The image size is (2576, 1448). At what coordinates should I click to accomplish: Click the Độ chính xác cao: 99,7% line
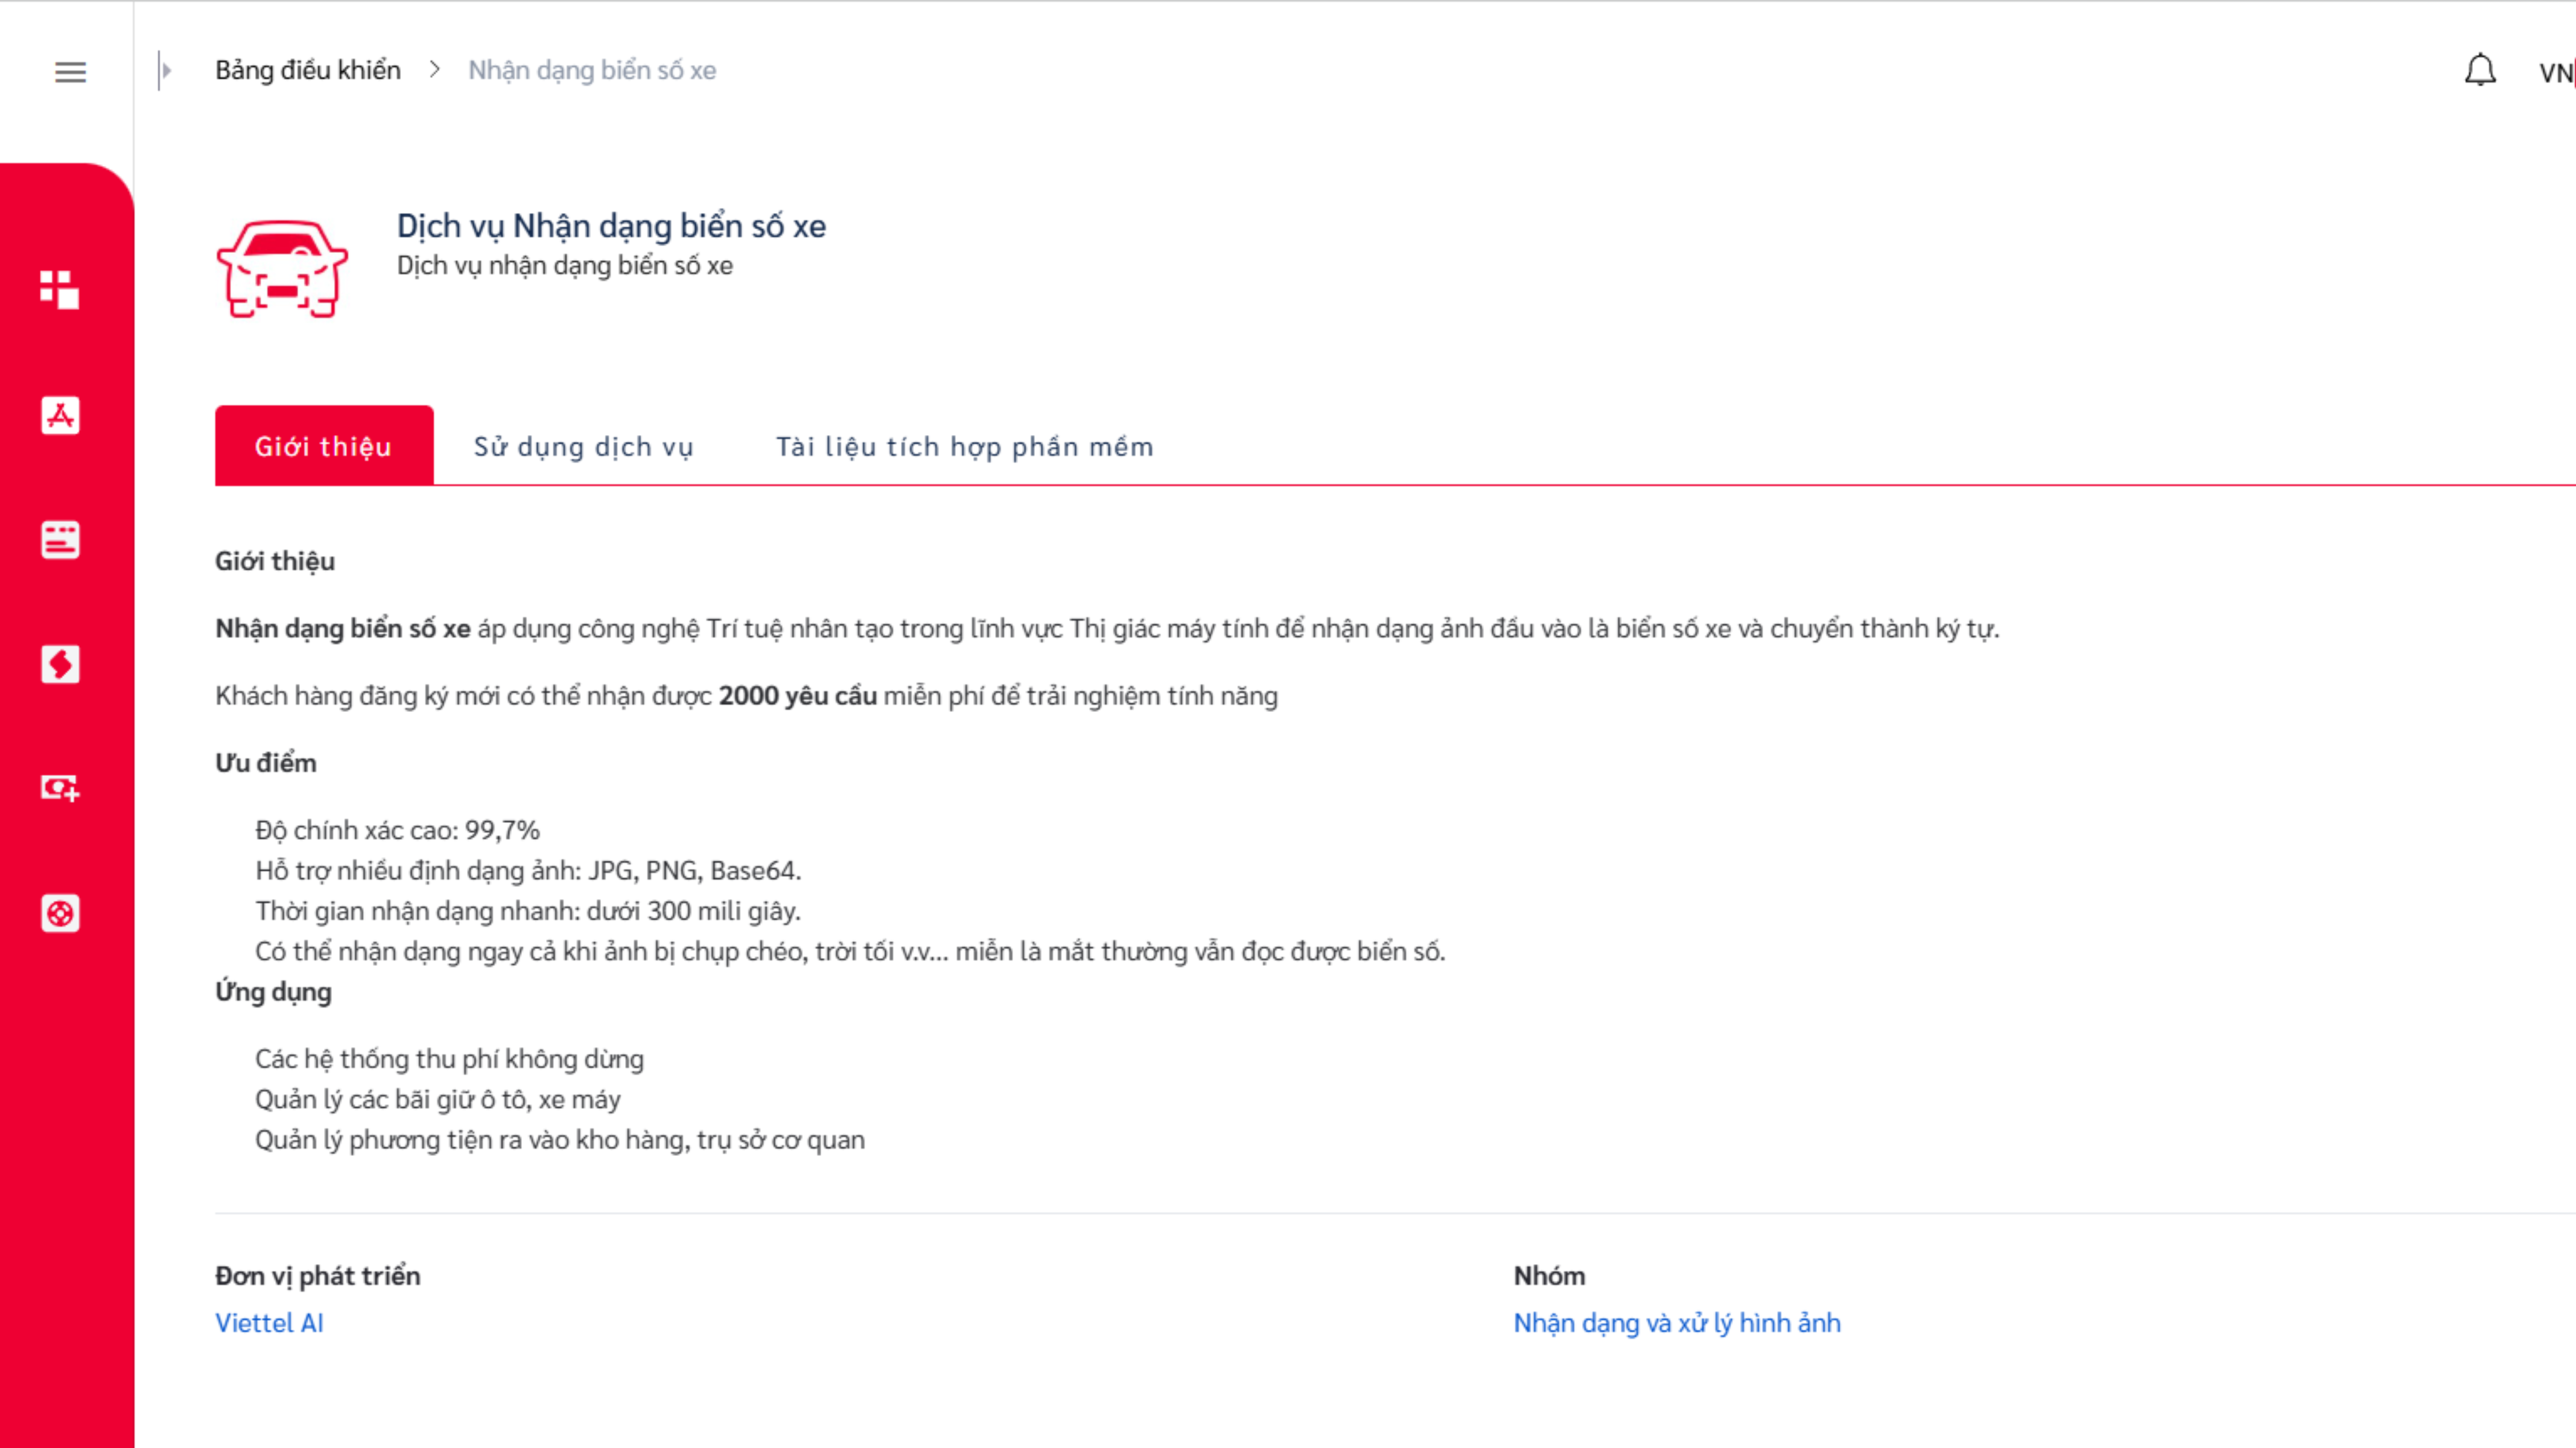click(397, 830)
